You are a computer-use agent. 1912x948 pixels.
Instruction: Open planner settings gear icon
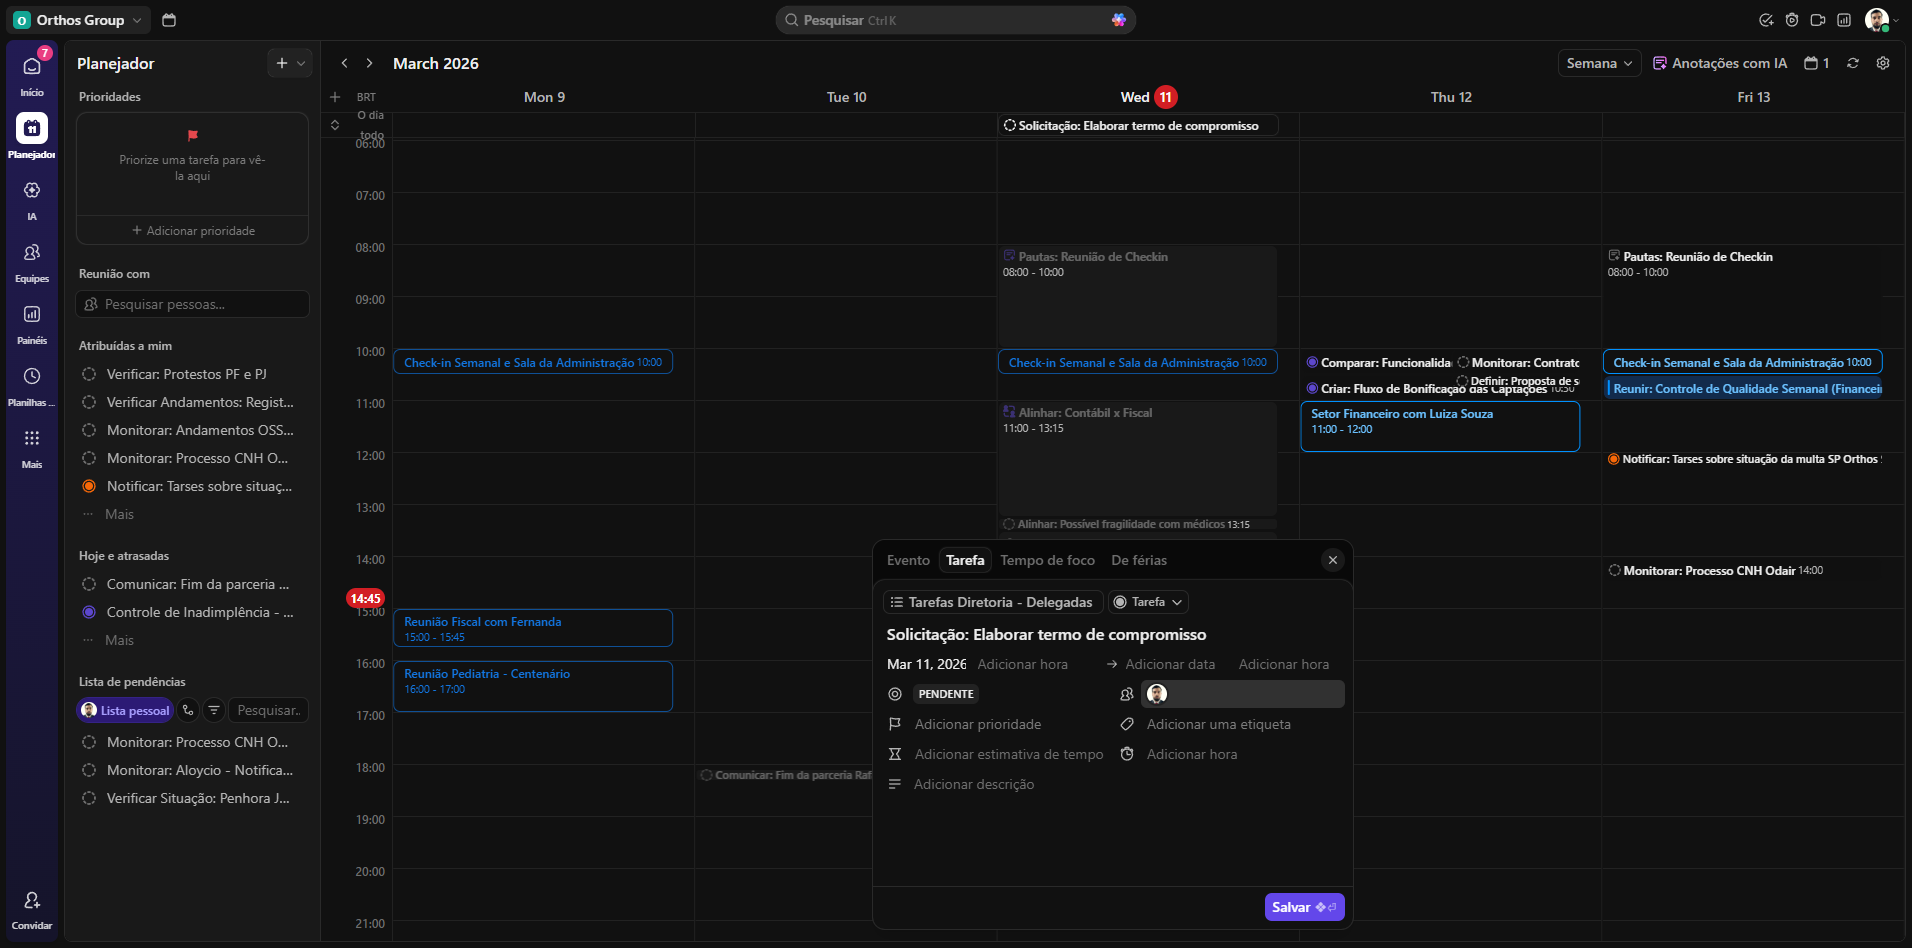(1883, 63)
